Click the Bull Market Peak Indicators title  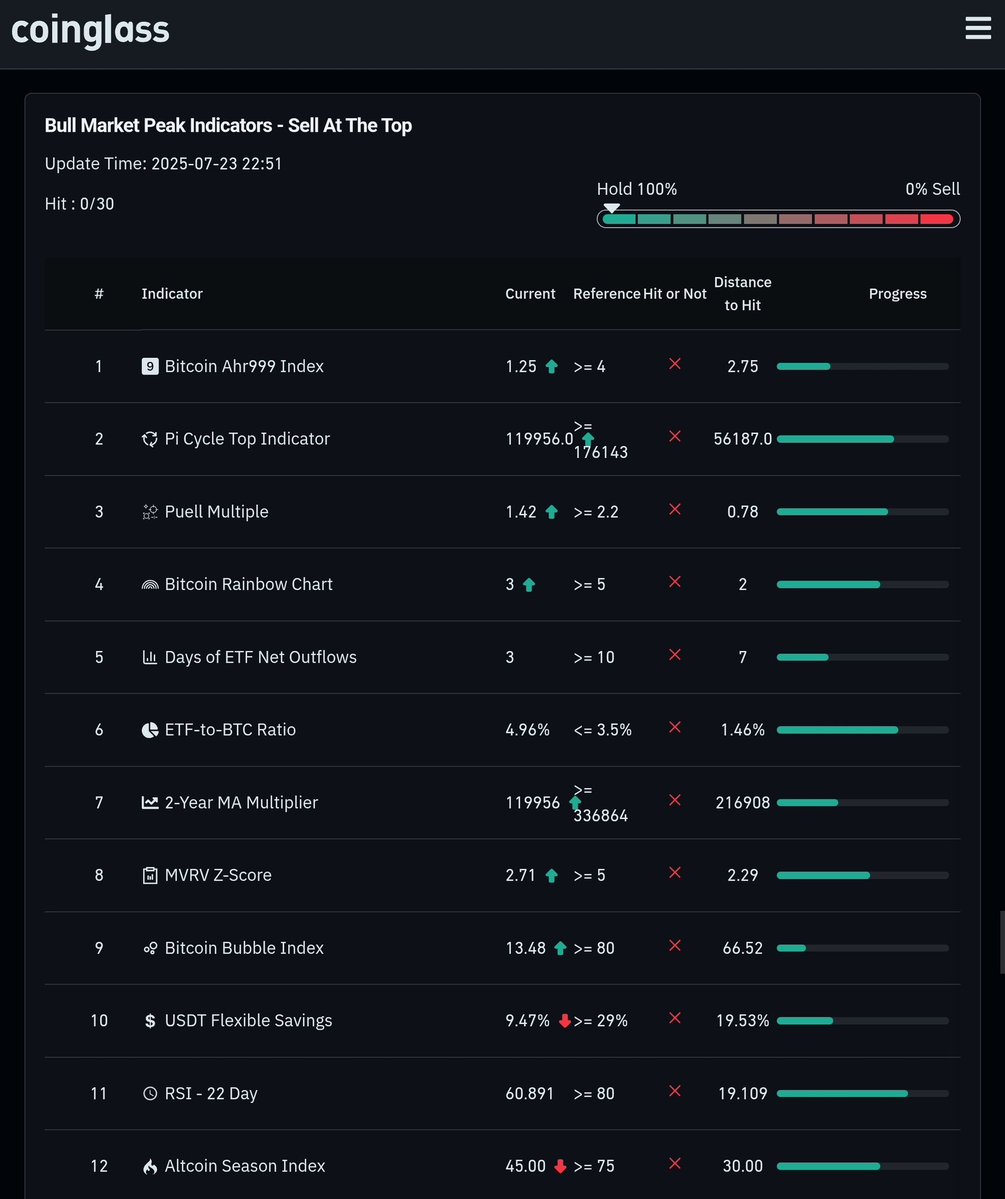tap(228, 125)
